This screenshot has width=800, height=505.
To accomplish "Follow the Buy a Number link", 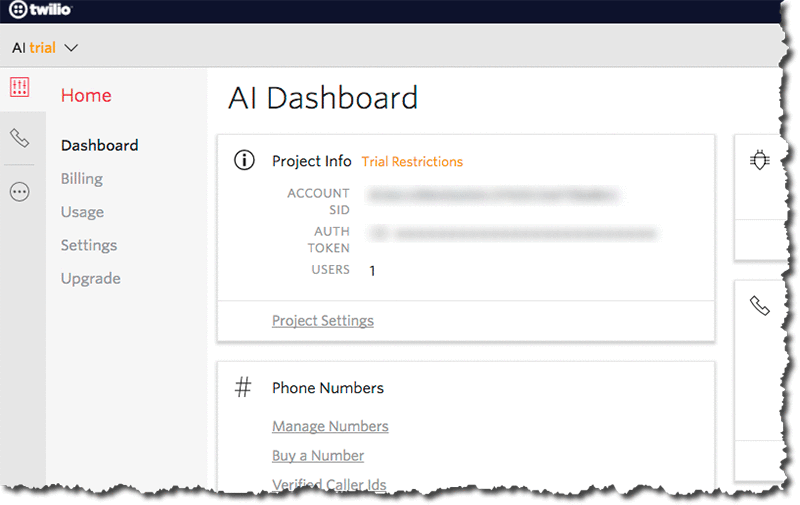I will coord(318,455).
